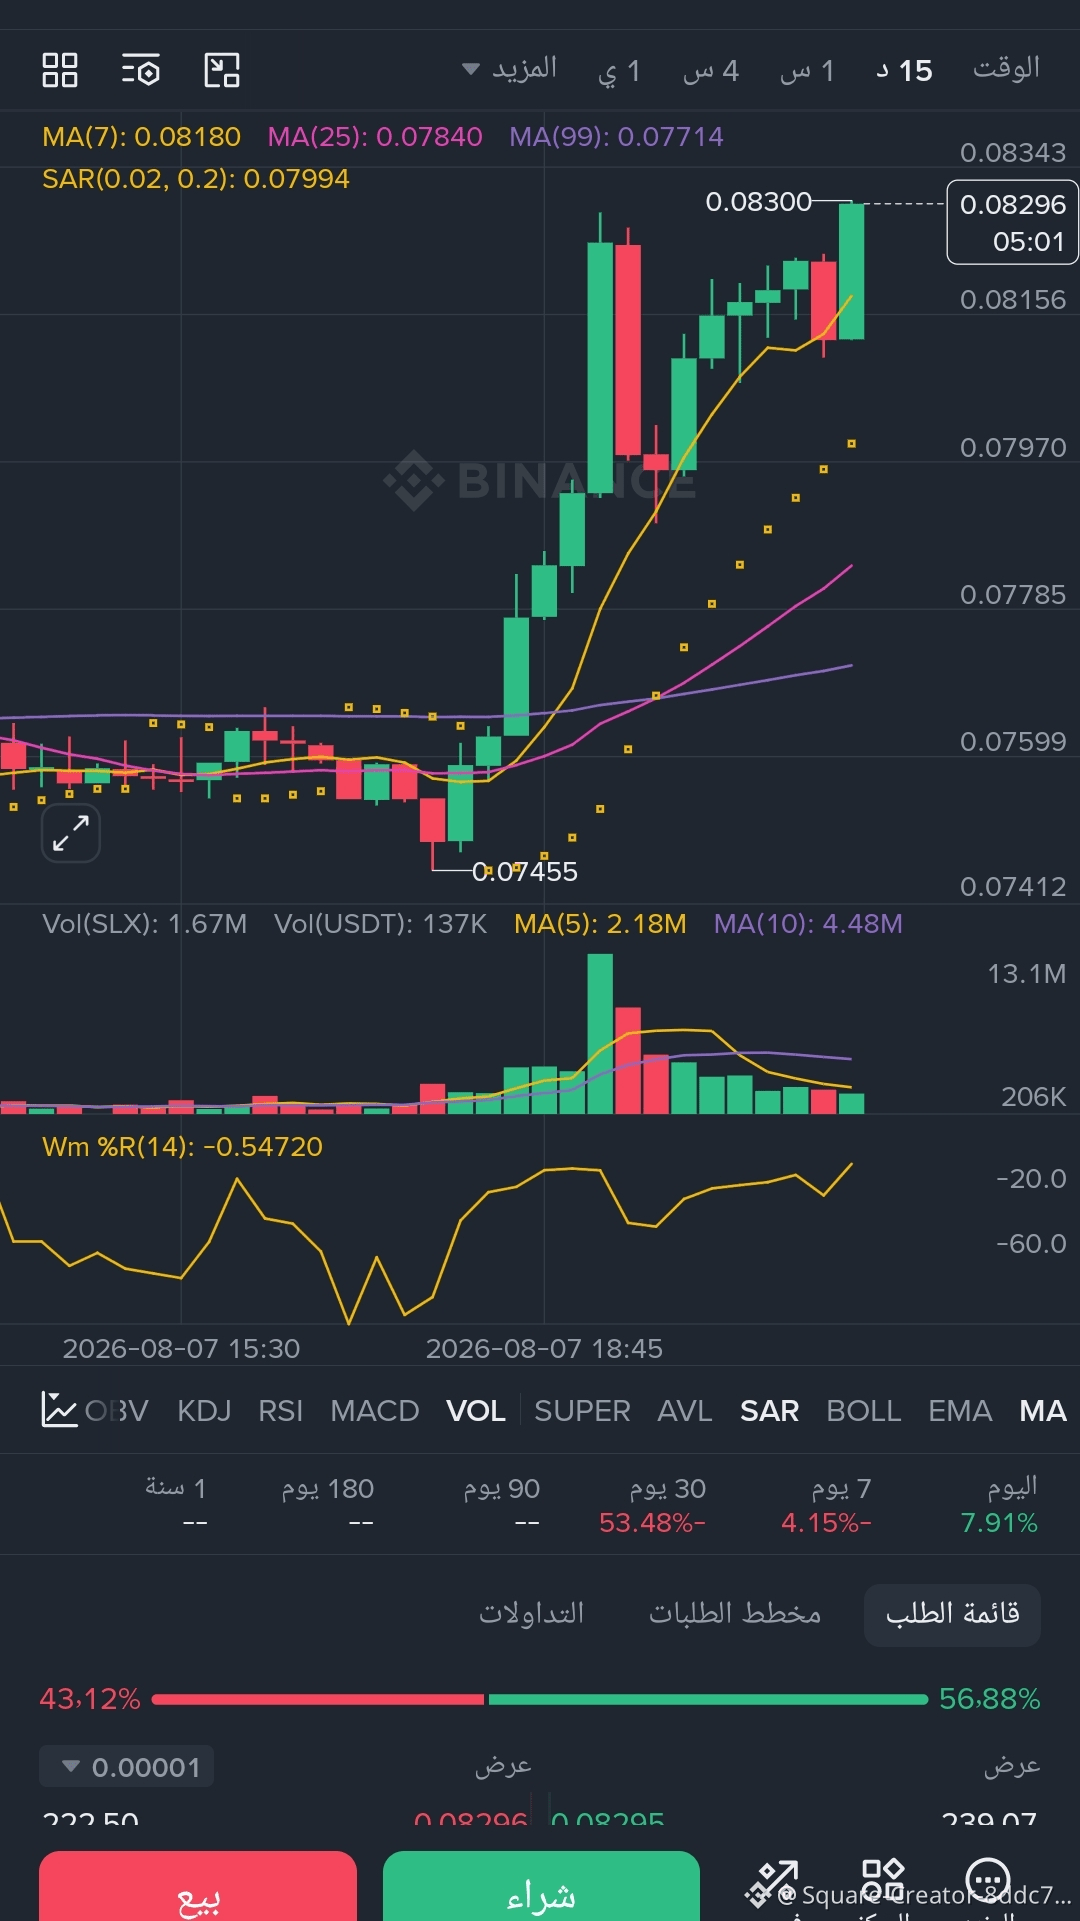Tap the current price label 0.08296
Screen dimensions: 1080x1921
(x=1012, y=222)
